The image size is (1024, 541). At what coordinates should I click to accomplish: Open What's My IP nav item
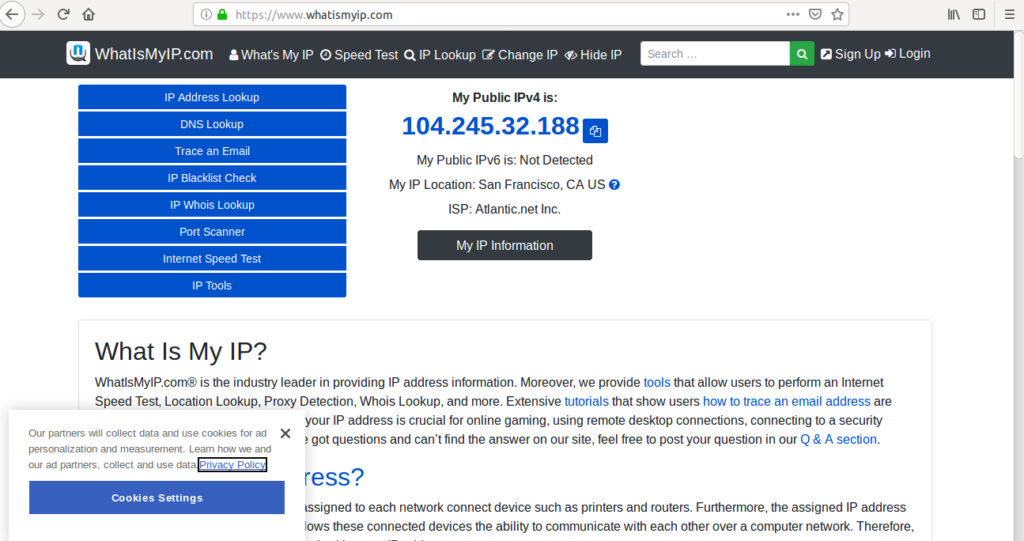(x=271, y=55)
